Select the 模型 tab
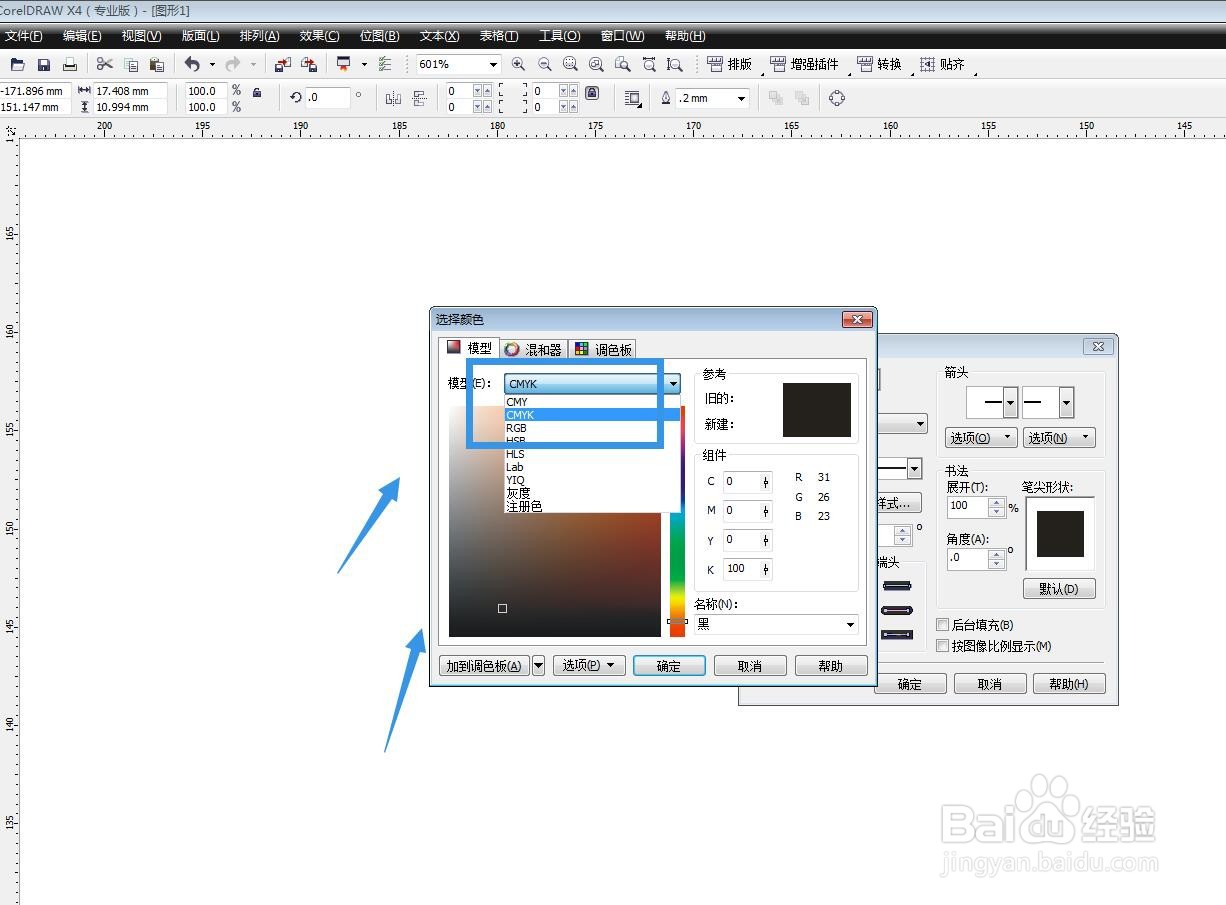 point(470,348)
